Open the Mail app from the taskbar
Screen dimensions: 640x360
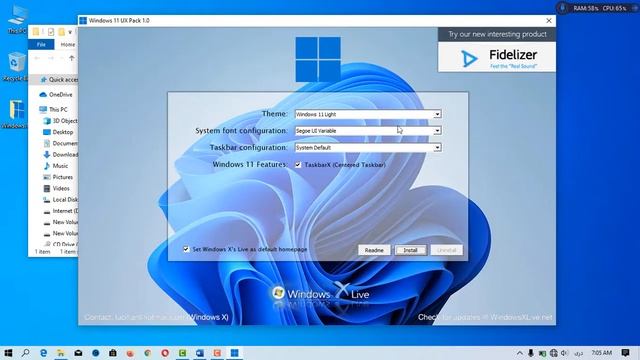click(78, 353)
